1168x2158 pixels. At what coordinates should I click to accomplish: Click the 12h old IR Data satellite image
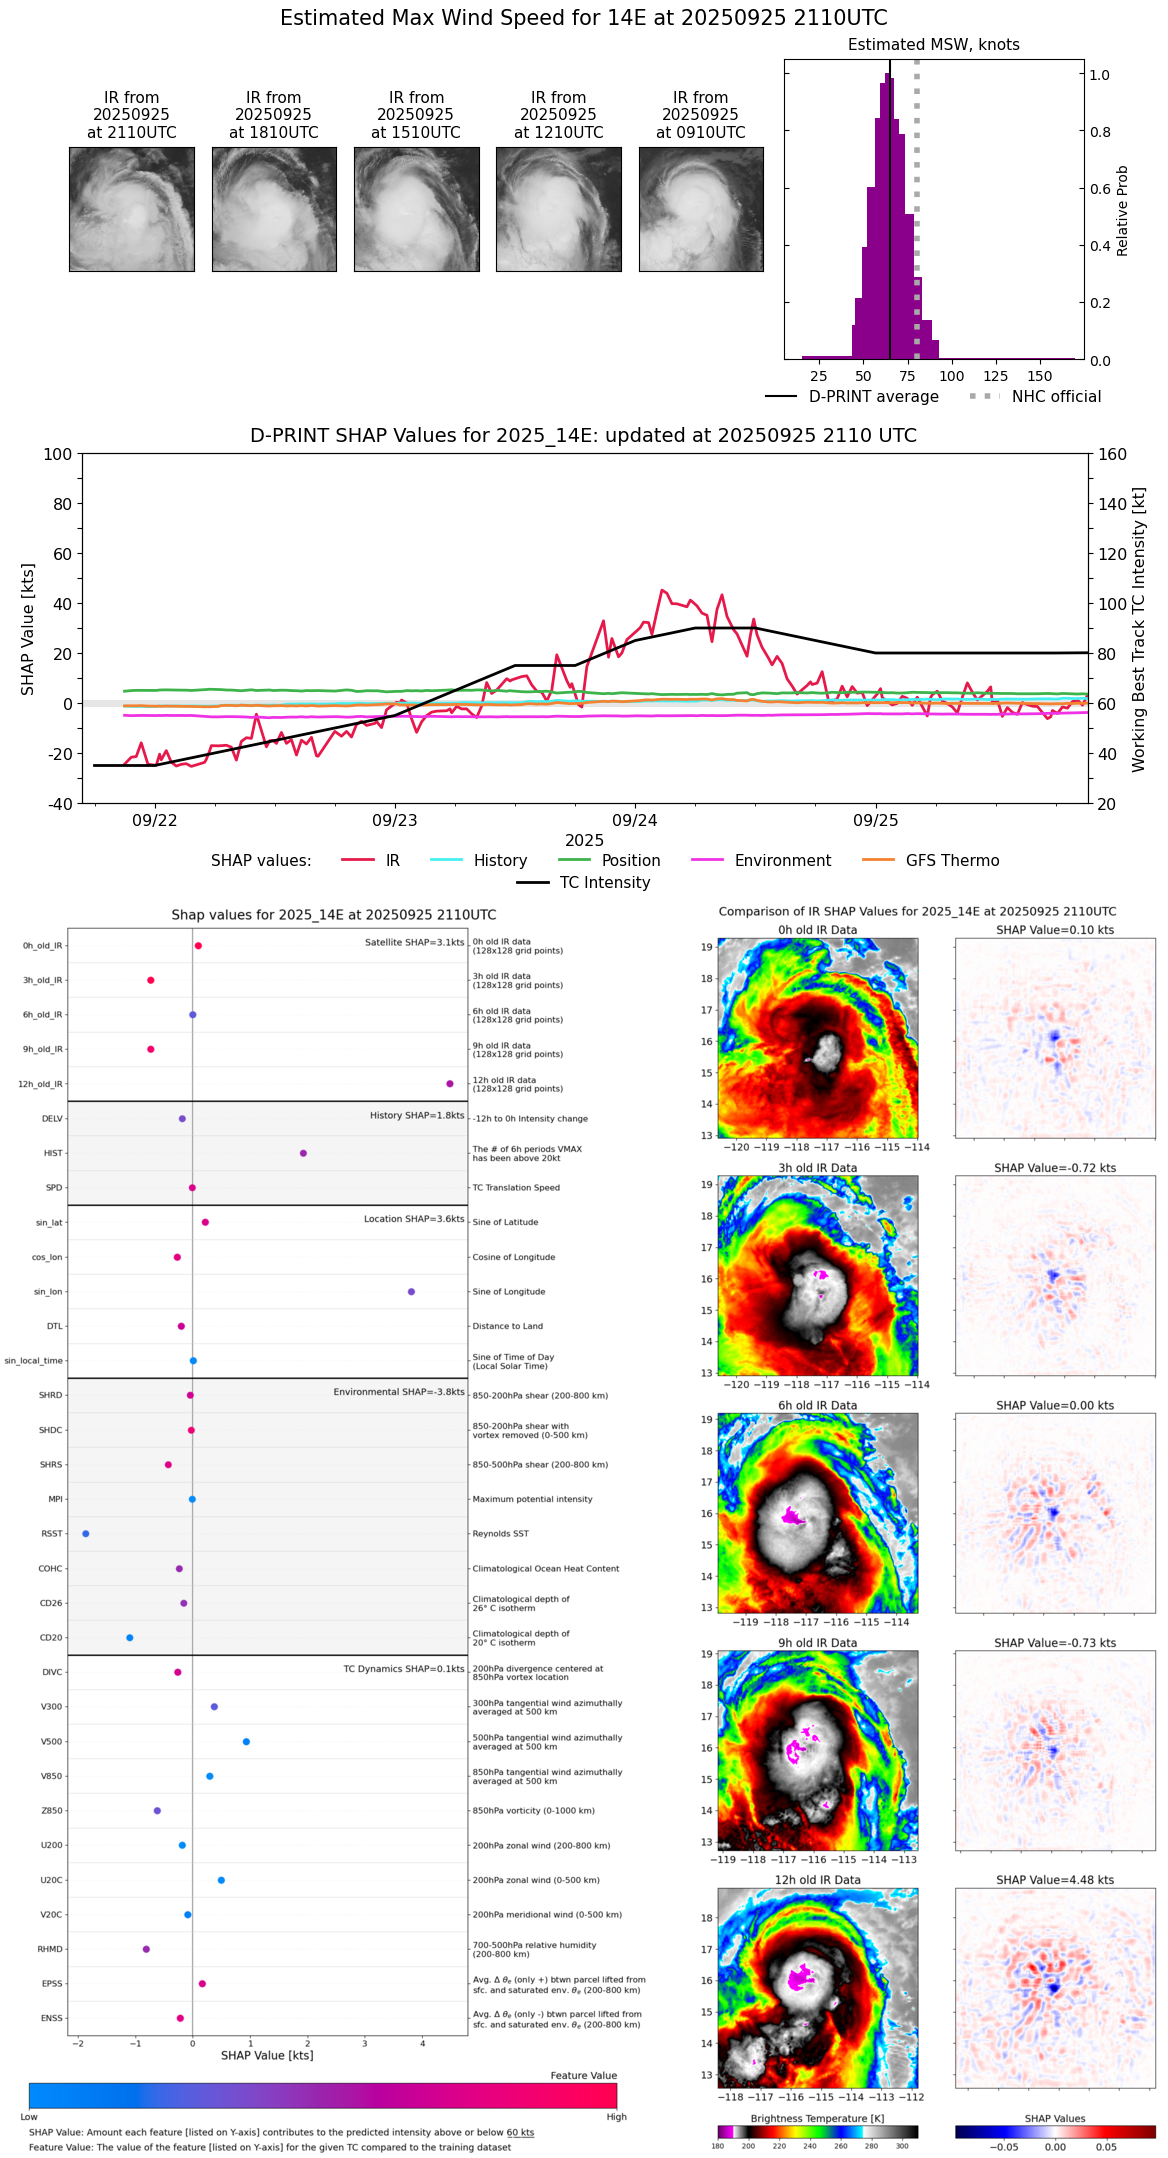tap(818, 1987)
